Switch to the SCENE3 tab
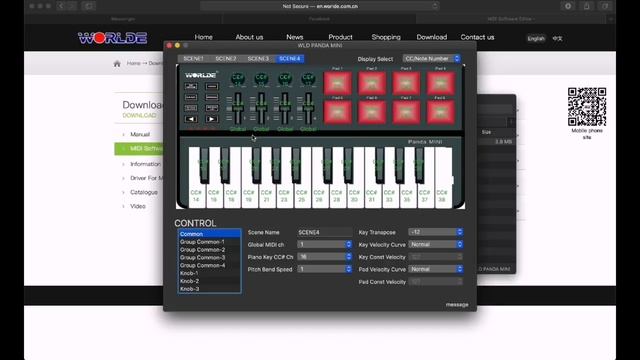 pos(258,59)
